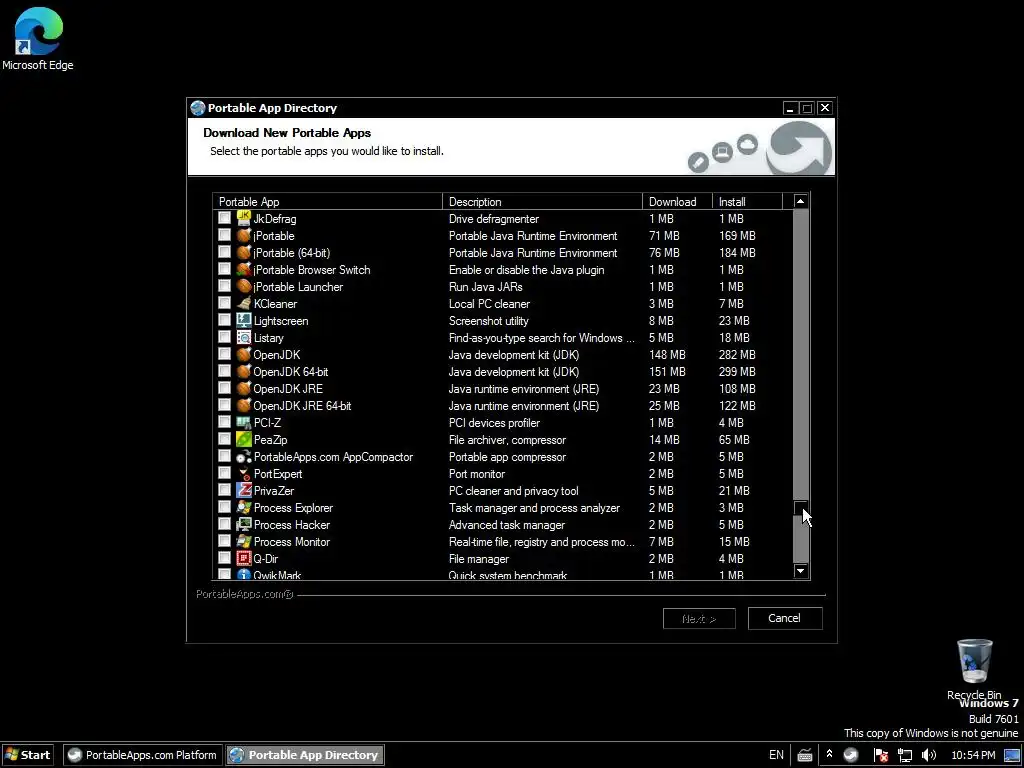Click the scrollbar up arrow

(801, 201)
